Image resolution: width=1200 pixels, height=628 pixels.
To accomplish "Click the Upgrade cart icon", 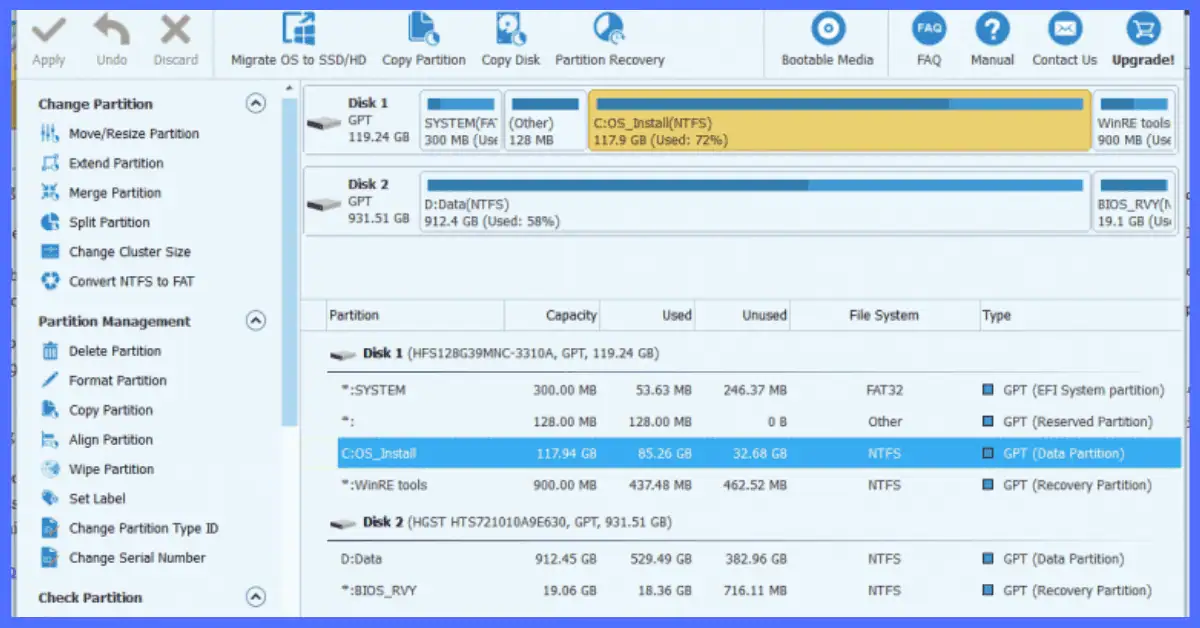I will tap(1143, 30).
